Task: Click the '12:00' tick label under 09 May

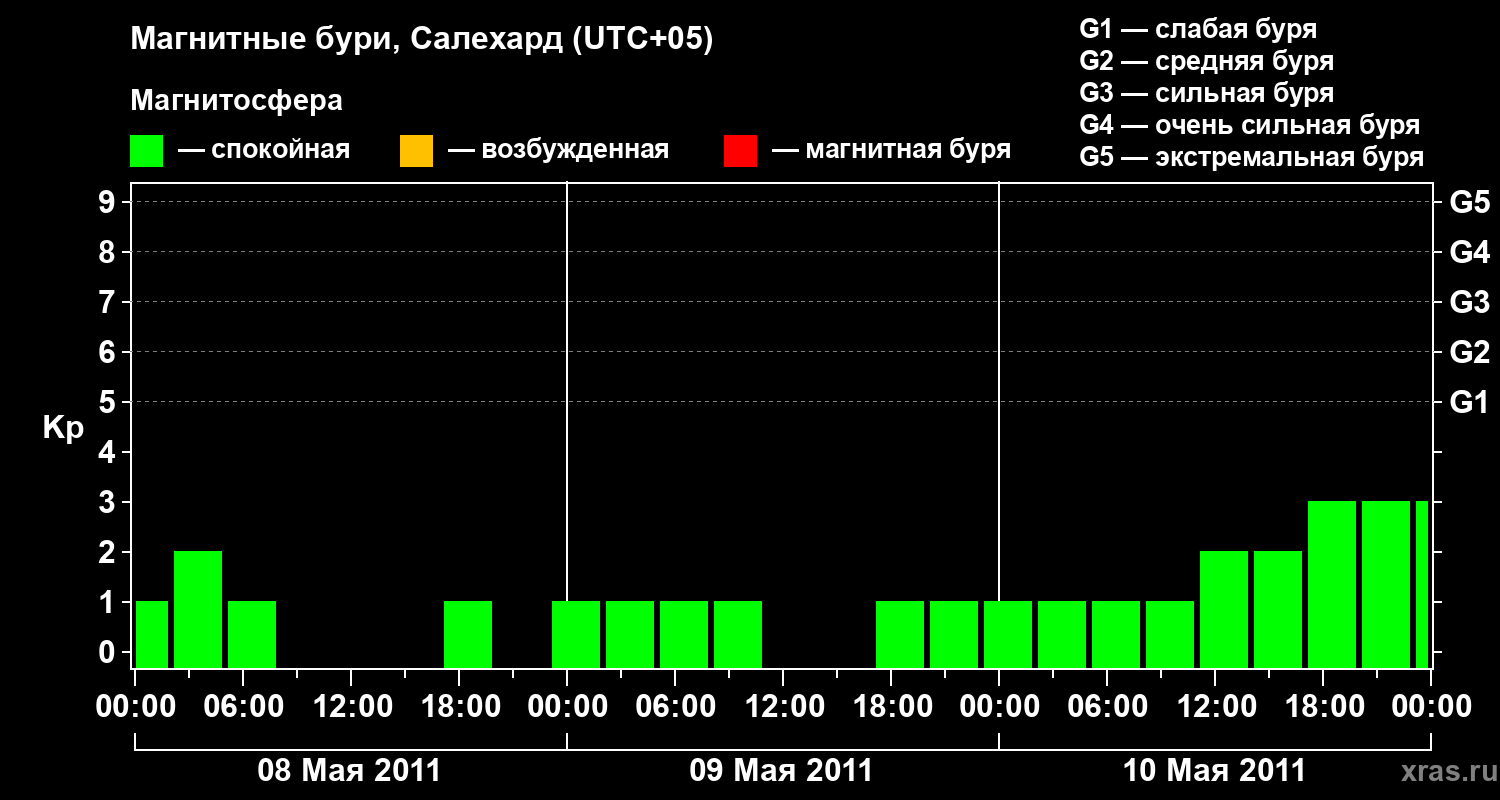Action: click(x=784, y=707)
